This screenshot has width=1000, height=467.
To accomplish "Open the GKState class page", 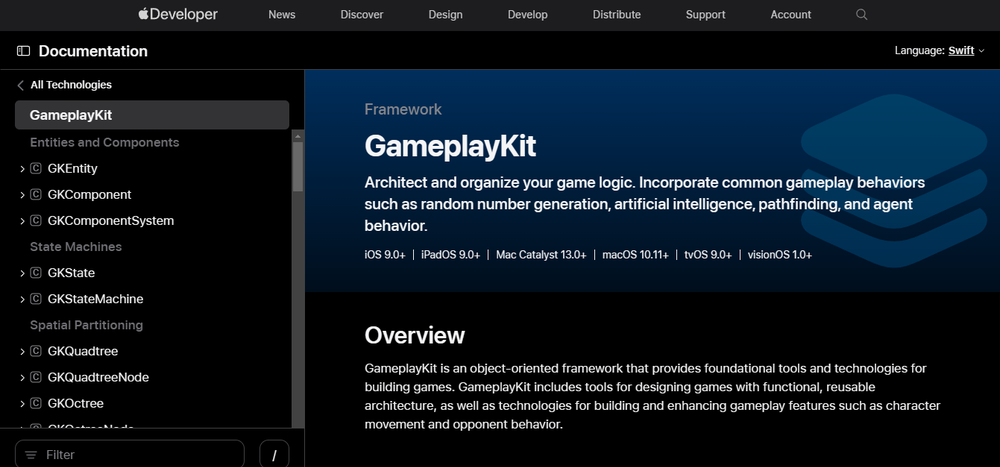I will point(71,273).
